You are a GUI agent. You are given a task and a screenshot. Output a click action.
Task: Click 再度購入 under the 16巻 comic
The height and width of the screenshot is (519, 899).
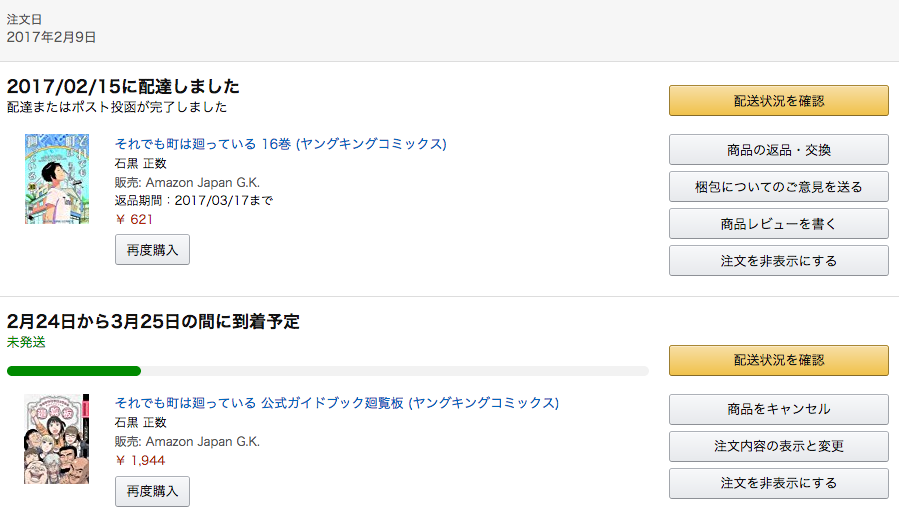(152, 250)
